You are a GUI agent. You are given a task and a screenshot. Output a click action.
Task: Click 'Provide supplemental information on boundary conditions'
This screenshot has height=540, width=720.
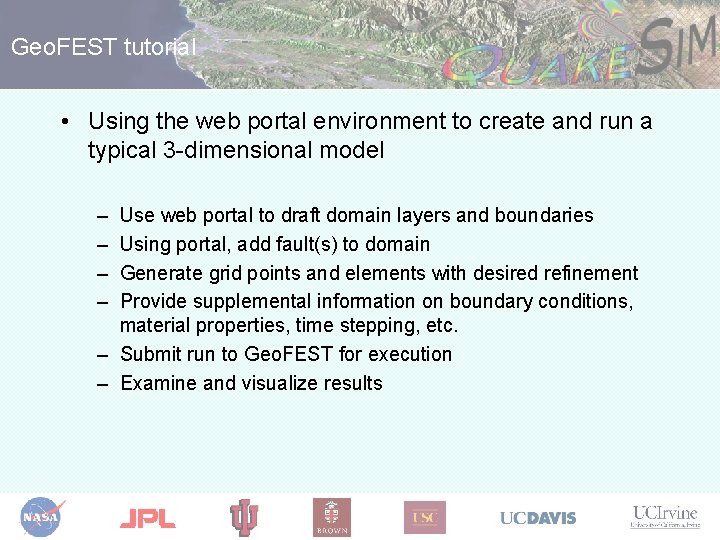377,302
